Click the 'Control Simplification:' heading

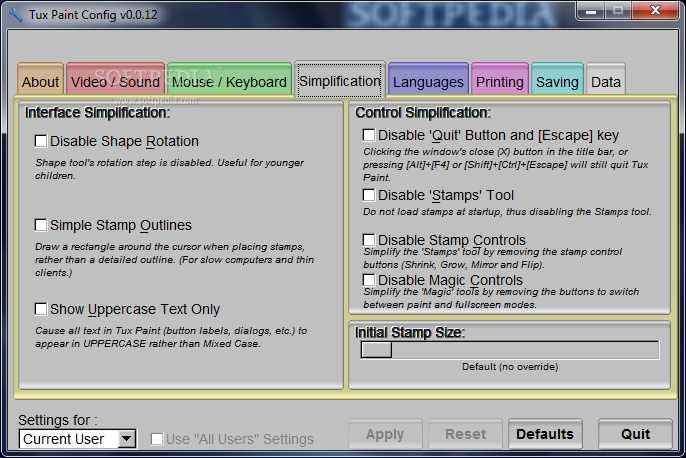click(x=423, y=113)
